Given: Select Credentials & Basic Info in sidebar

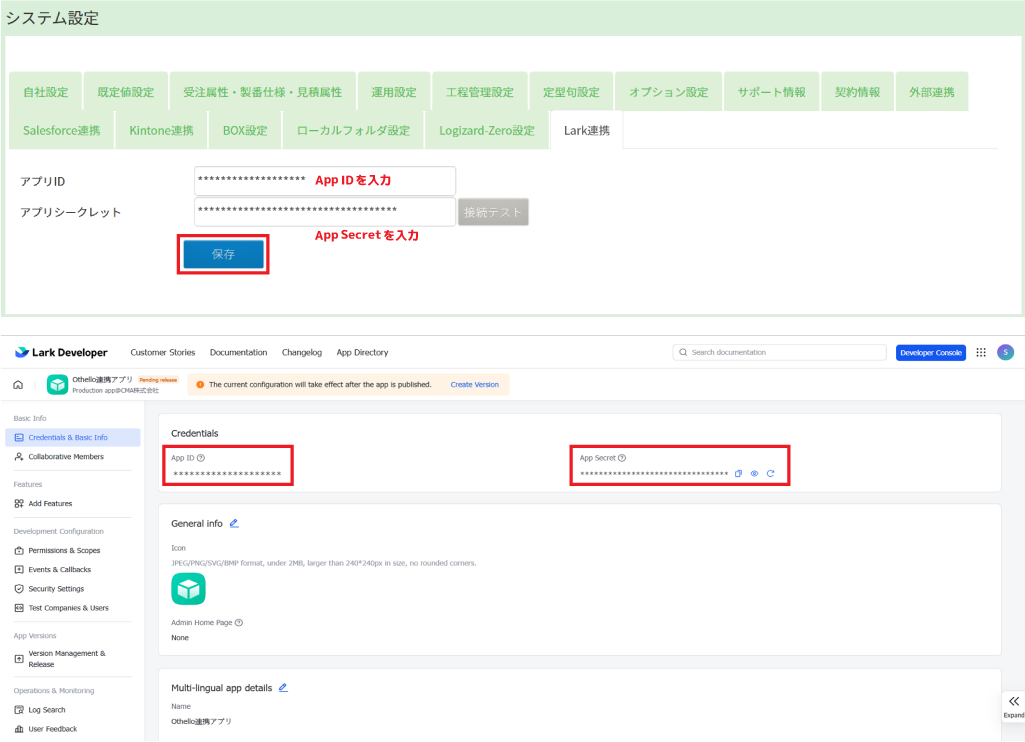Looking at the screenshot, I should tap(73, 437).
